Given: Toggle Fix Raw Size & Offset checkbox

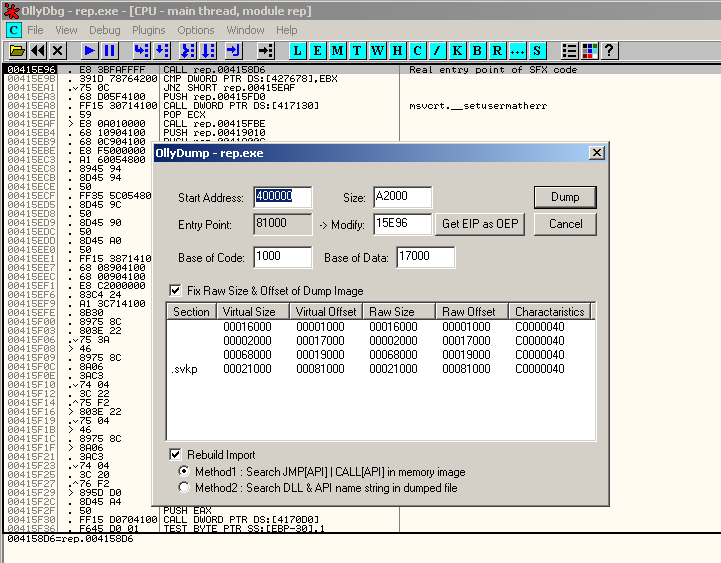Looking at the screenshot, I should click(177, 291).
